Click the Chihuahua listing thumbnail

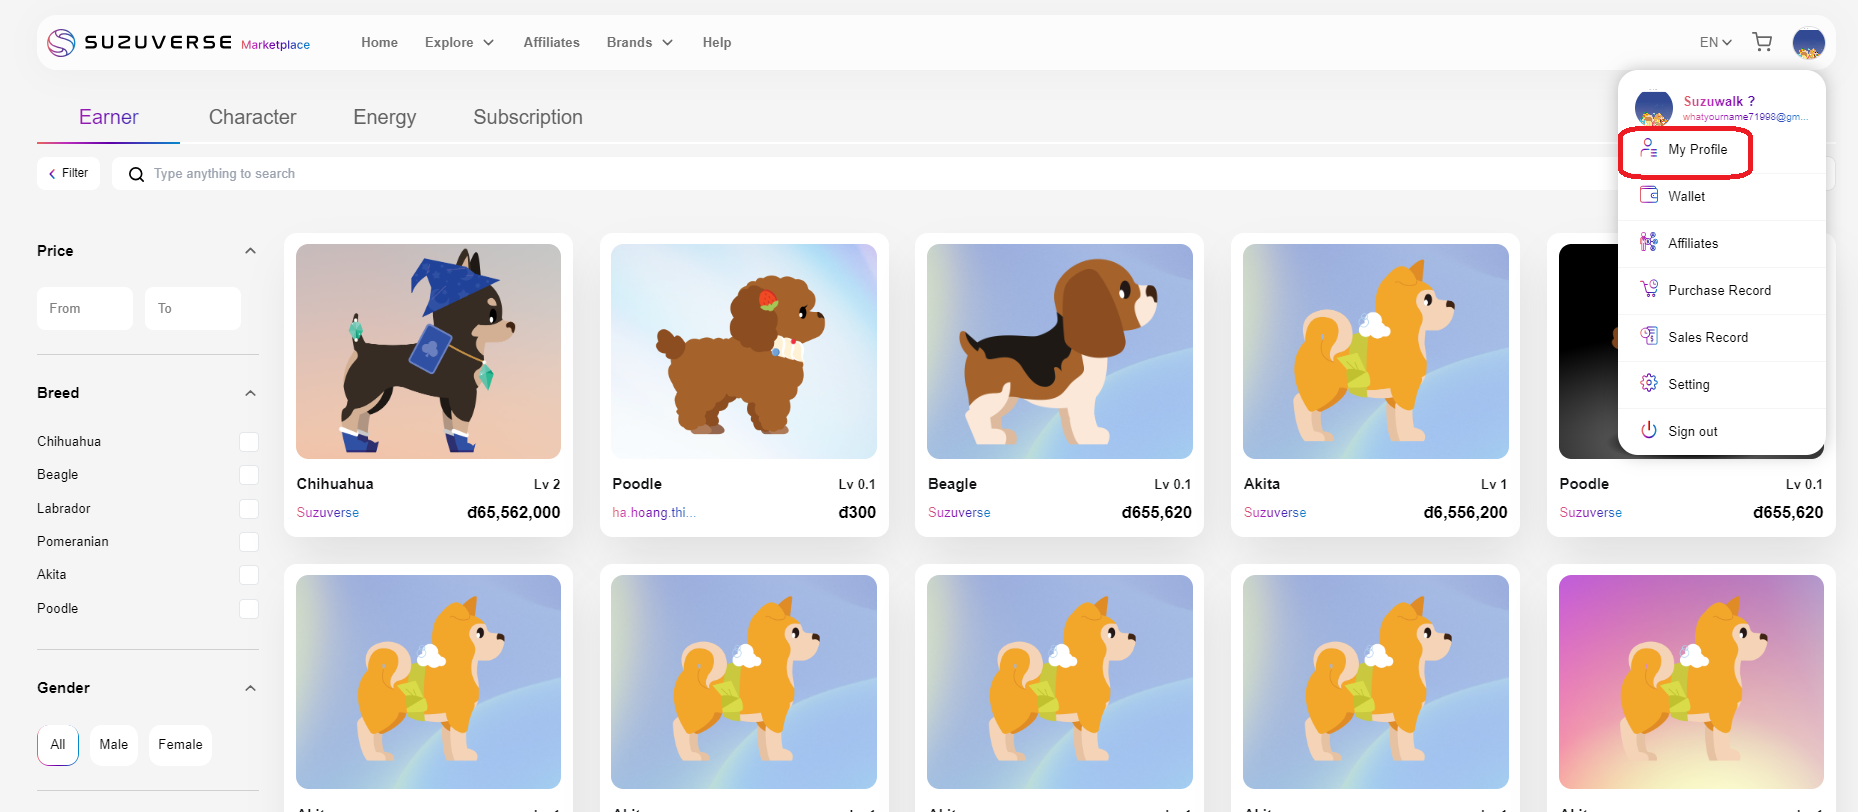pos(428,351)
